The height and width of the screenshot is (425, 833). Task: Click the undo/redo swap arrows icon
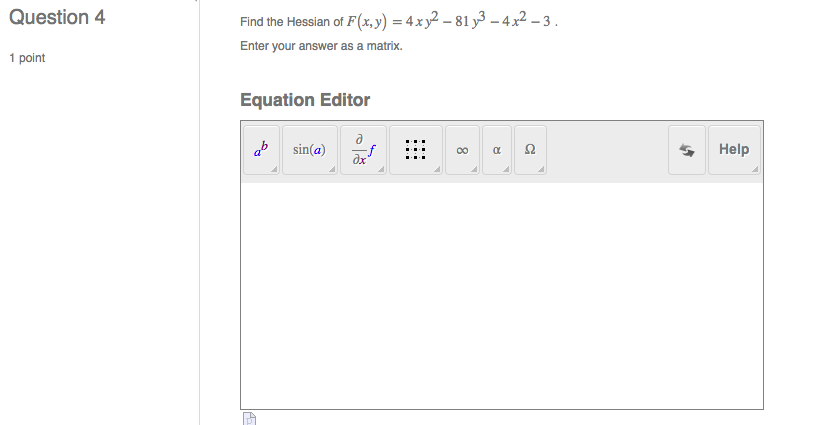686,150
